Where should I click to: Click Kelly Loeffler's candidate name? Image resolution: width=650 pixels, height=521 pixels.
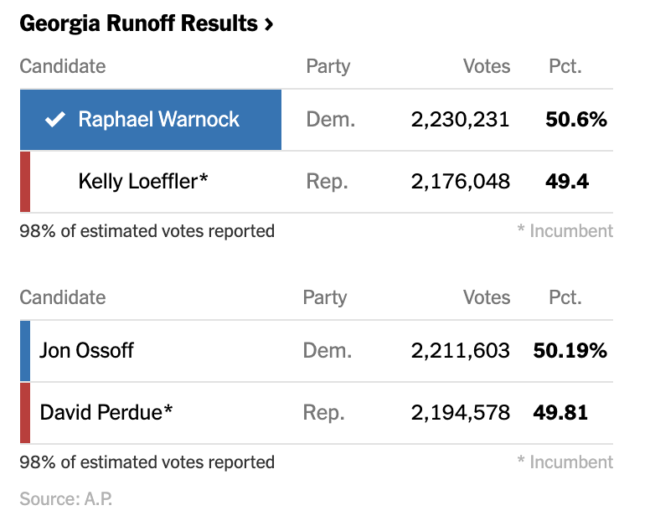click(143, 181)
